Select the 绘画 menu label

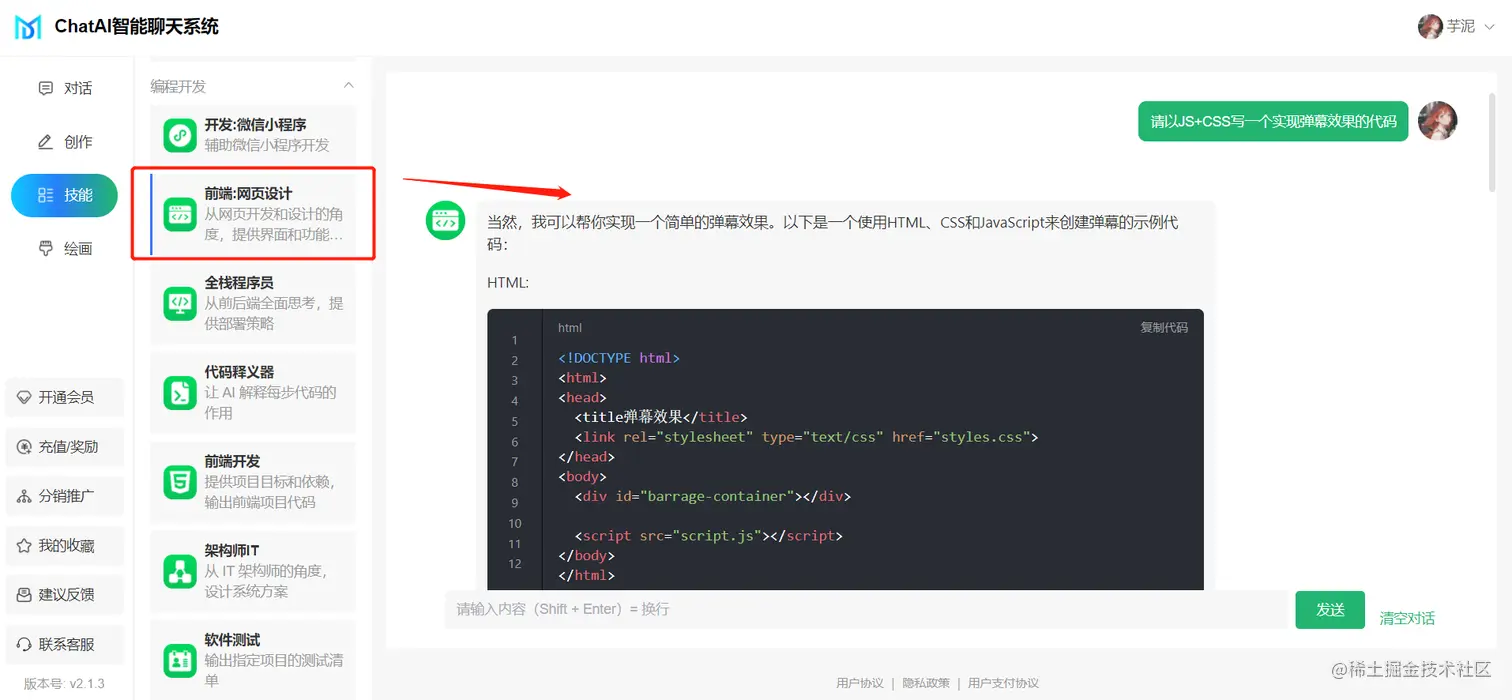[x=78, y=248]
